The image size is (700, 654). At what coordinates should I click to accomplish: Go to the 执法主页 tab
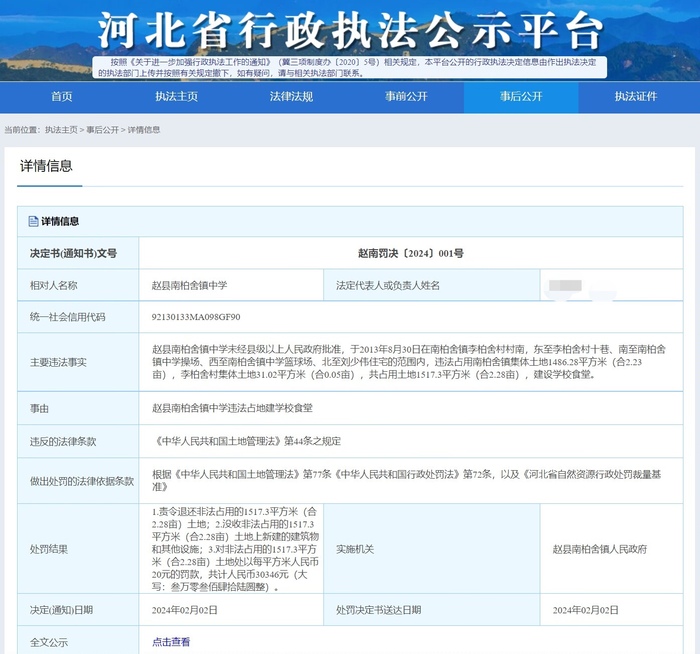[176, 96]
